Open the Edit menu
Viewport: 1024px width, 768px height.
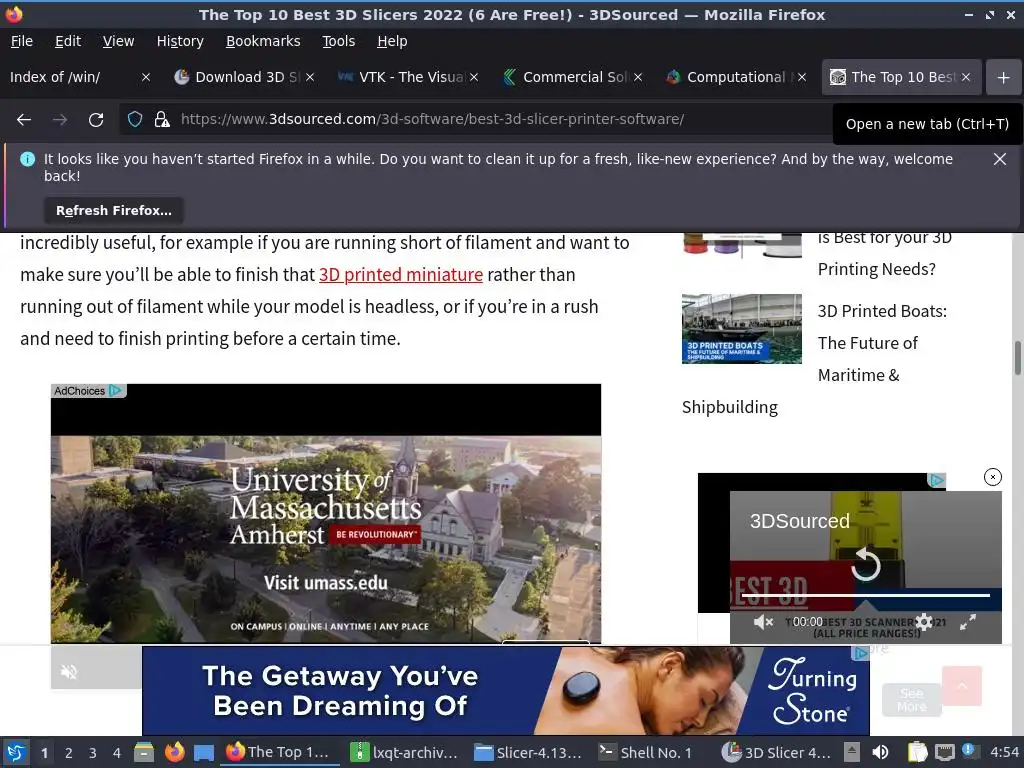pos(68,41)
